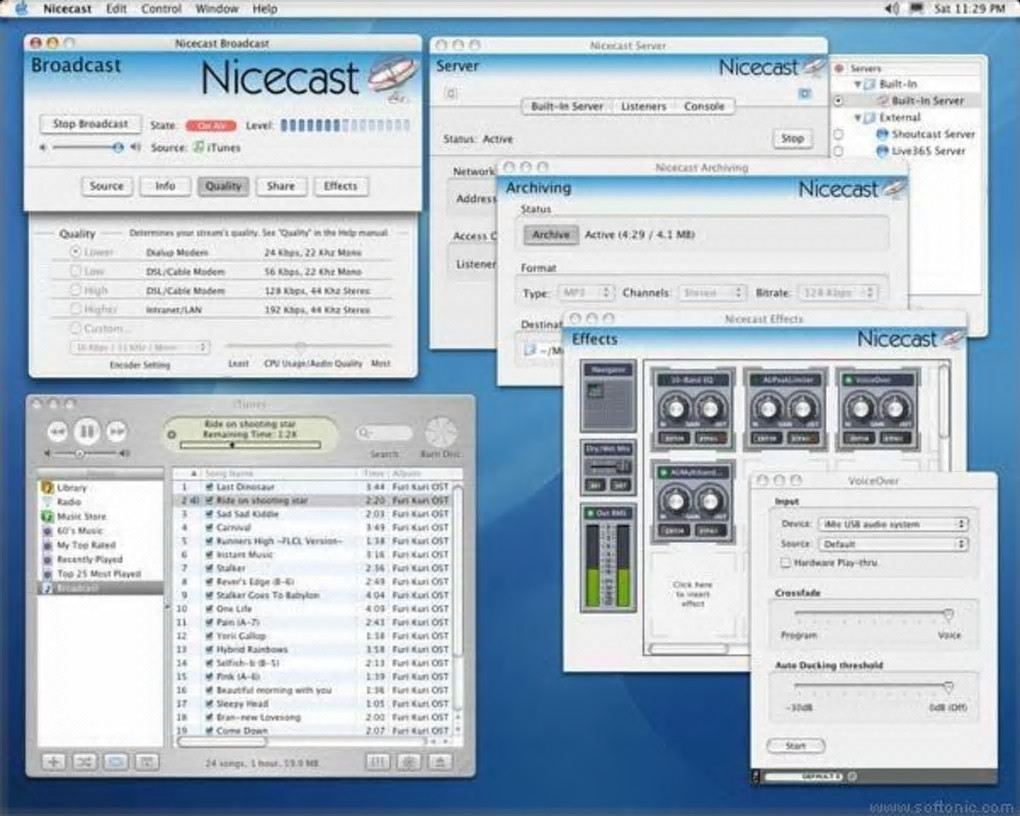Collapse the External servers group

pyautogui.click(x=857, y=118)
